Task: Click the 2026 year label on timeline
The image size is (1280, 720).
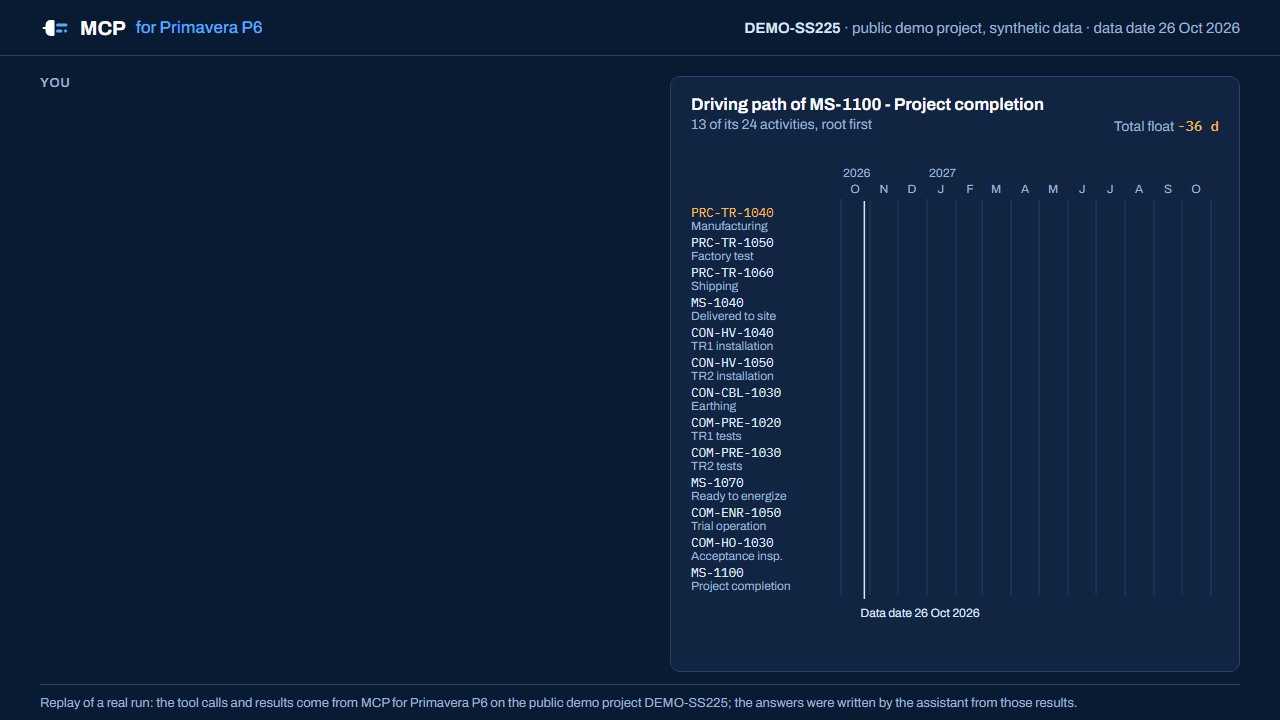Action: (x=857, y=173)
